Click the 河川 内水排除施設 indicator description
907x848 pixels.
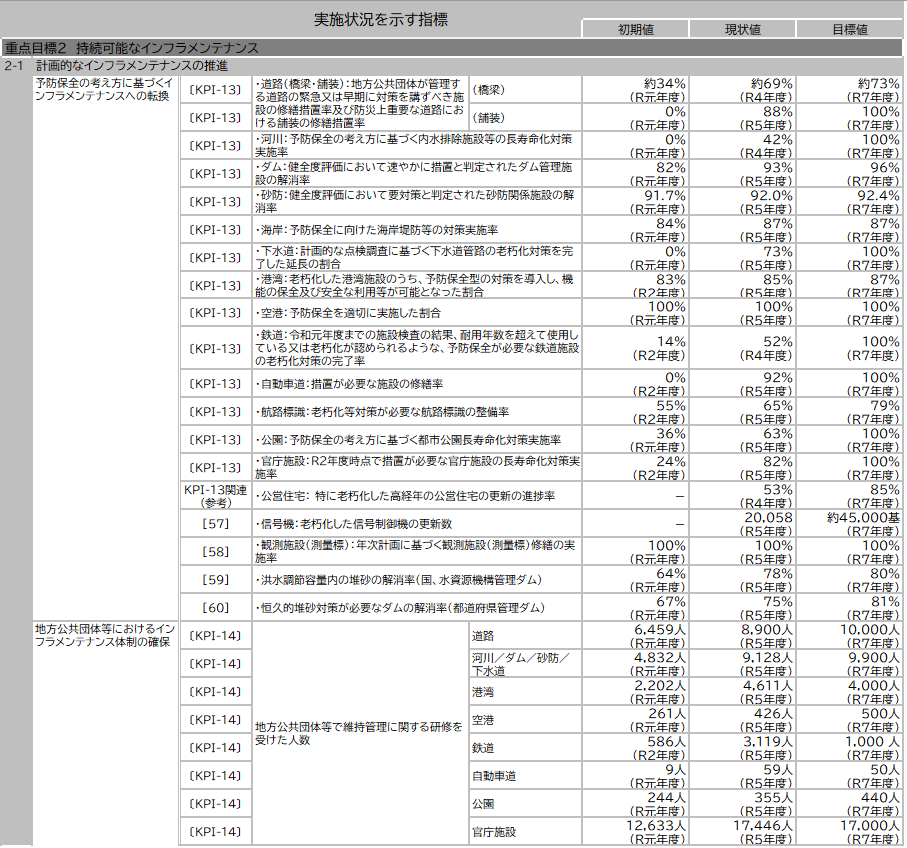[416, 146]
